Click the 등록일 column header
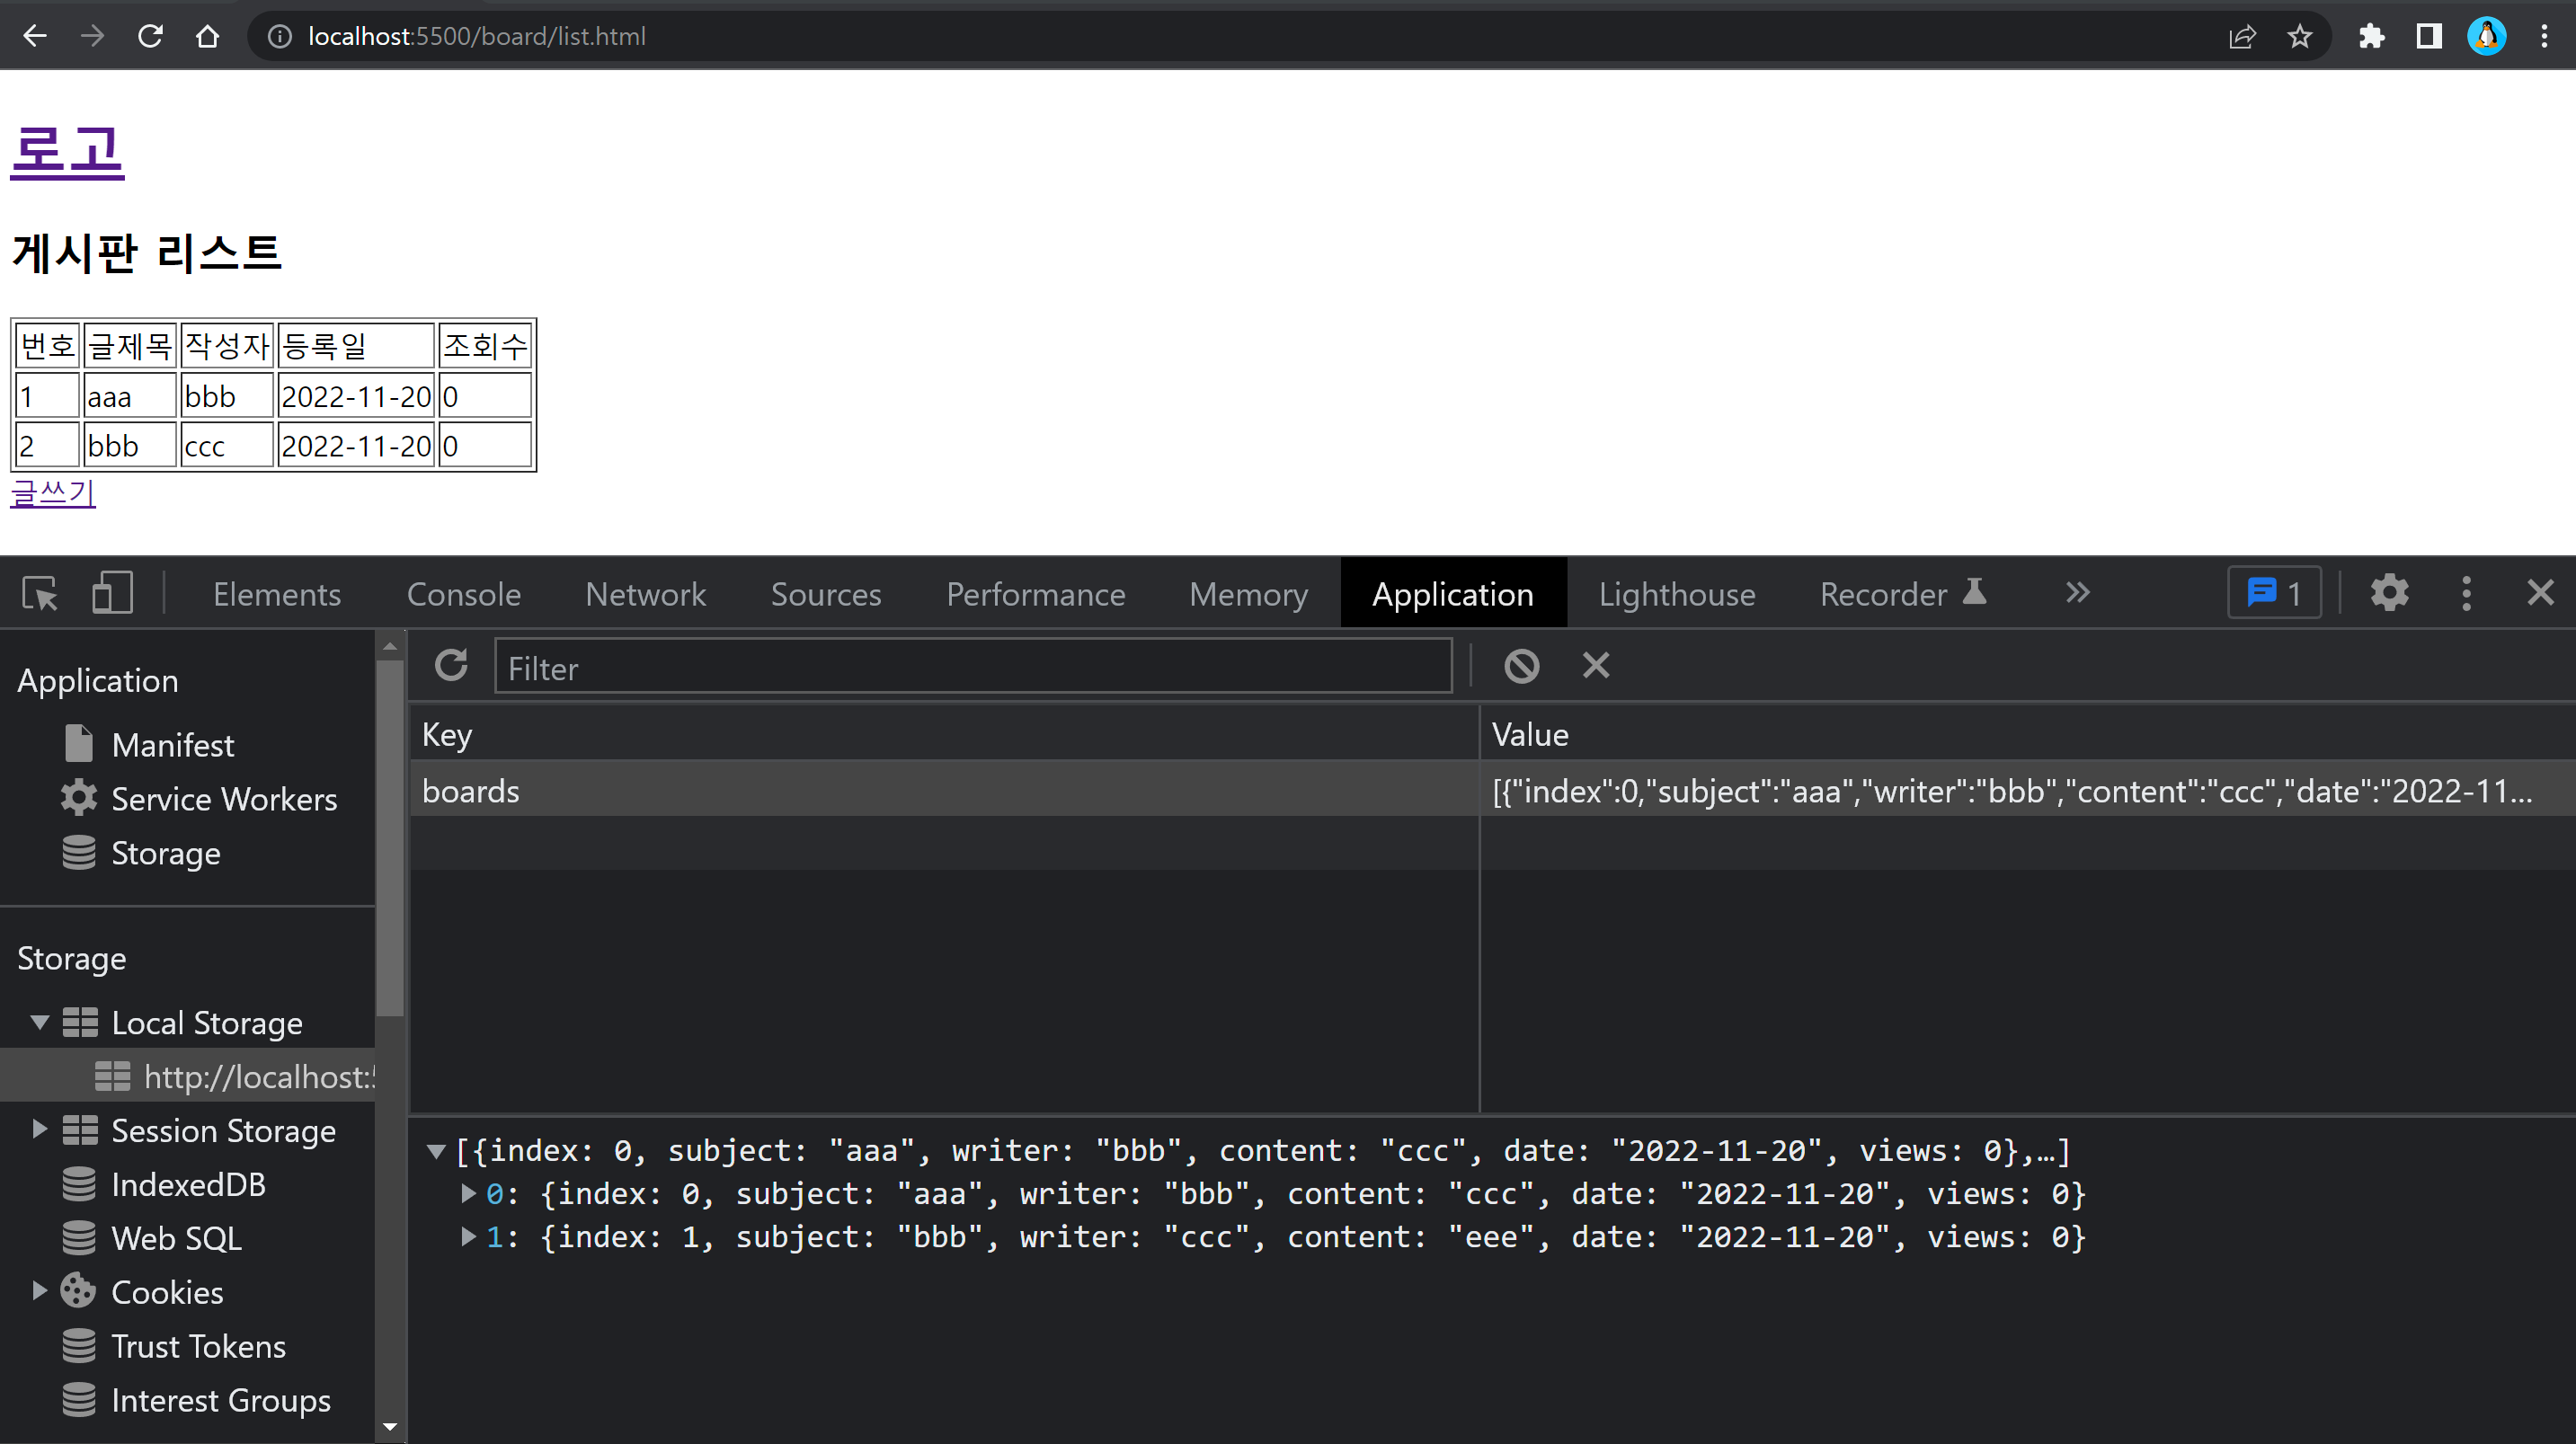The image size is (2576, 1444). pos(356,346)
